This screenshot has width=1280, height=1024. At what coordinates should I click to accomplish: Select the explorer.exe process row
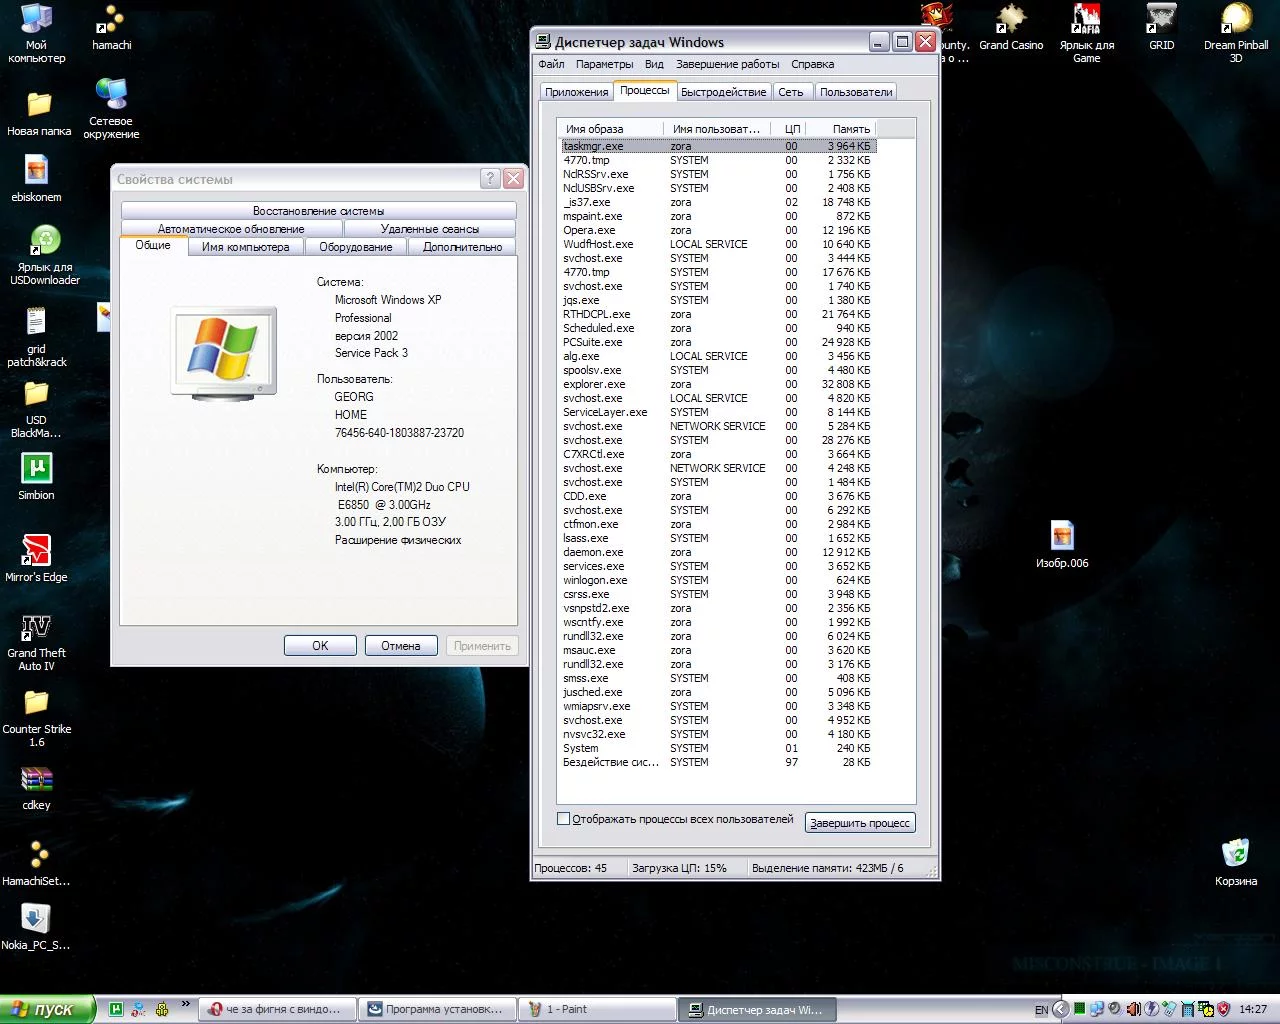(594, 384)
